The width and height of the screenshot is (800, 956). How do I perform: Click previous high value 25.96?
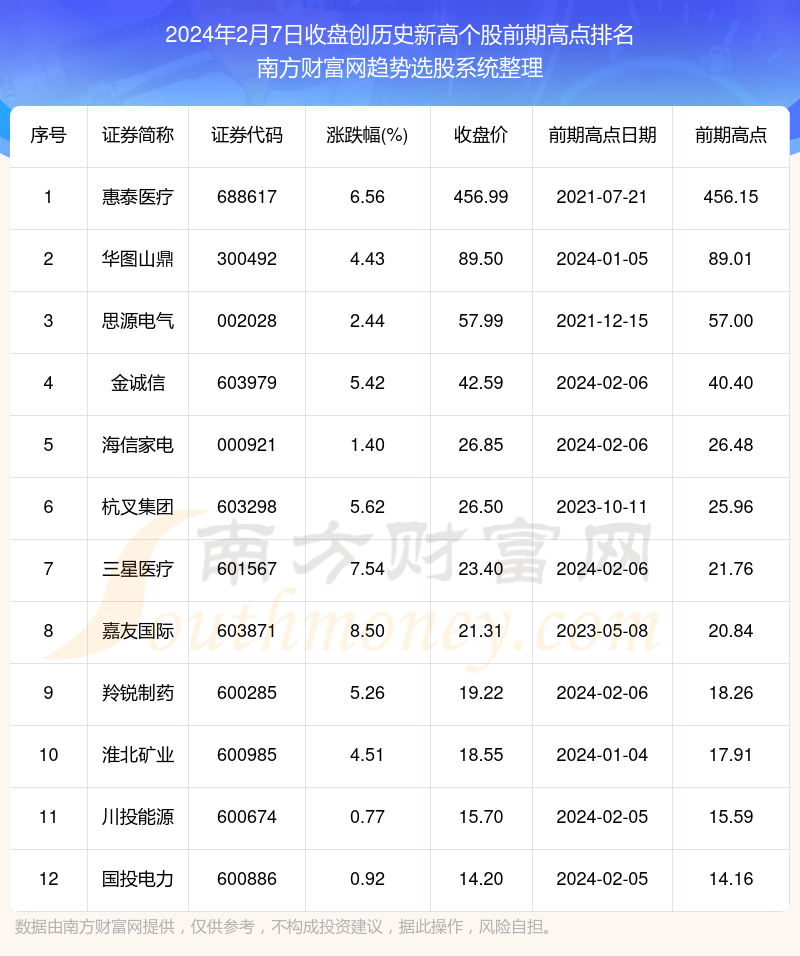click(x=730, y=507)
